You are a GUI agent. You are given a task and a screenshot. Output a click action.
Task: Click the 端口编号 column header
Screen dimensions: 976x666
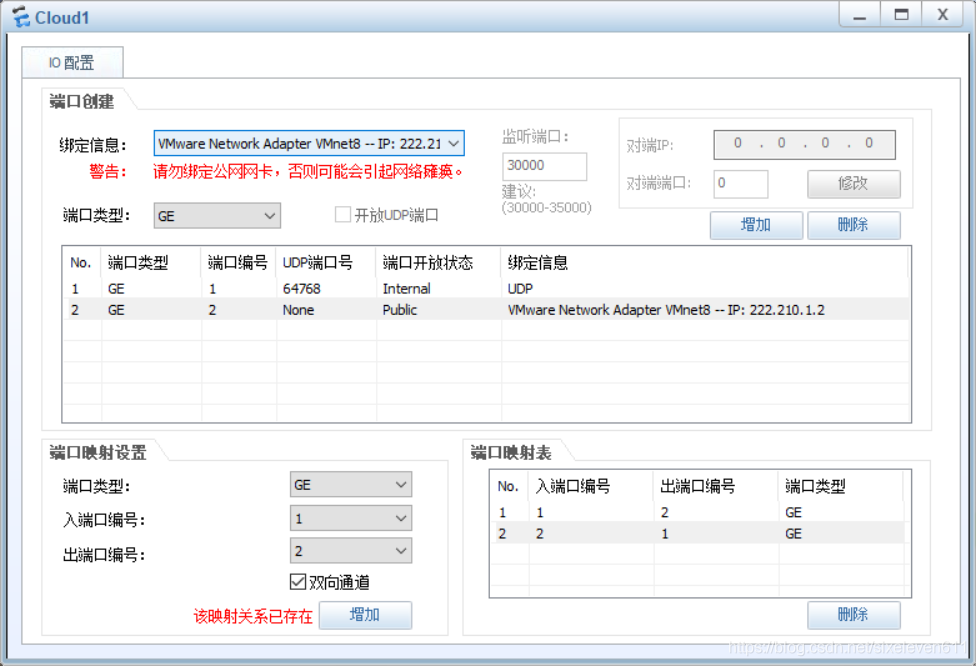[x=238, y=263]
